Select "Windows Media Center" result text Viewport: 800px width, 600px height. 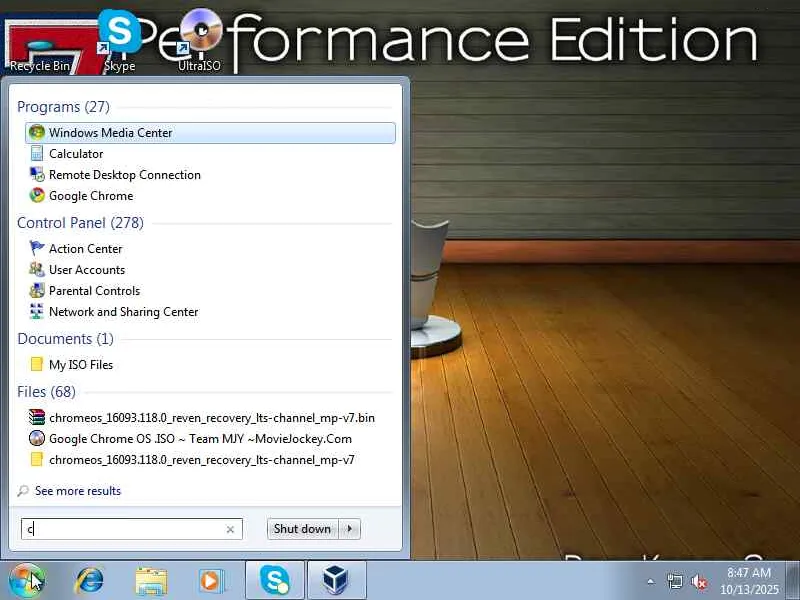(111, 133)
